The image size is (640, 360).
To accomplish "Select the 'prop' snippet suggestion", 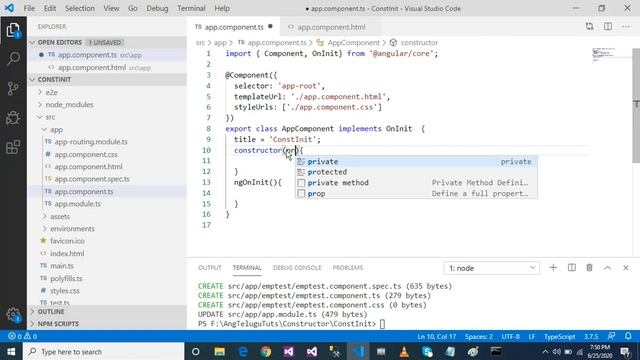I will point(416,193).
